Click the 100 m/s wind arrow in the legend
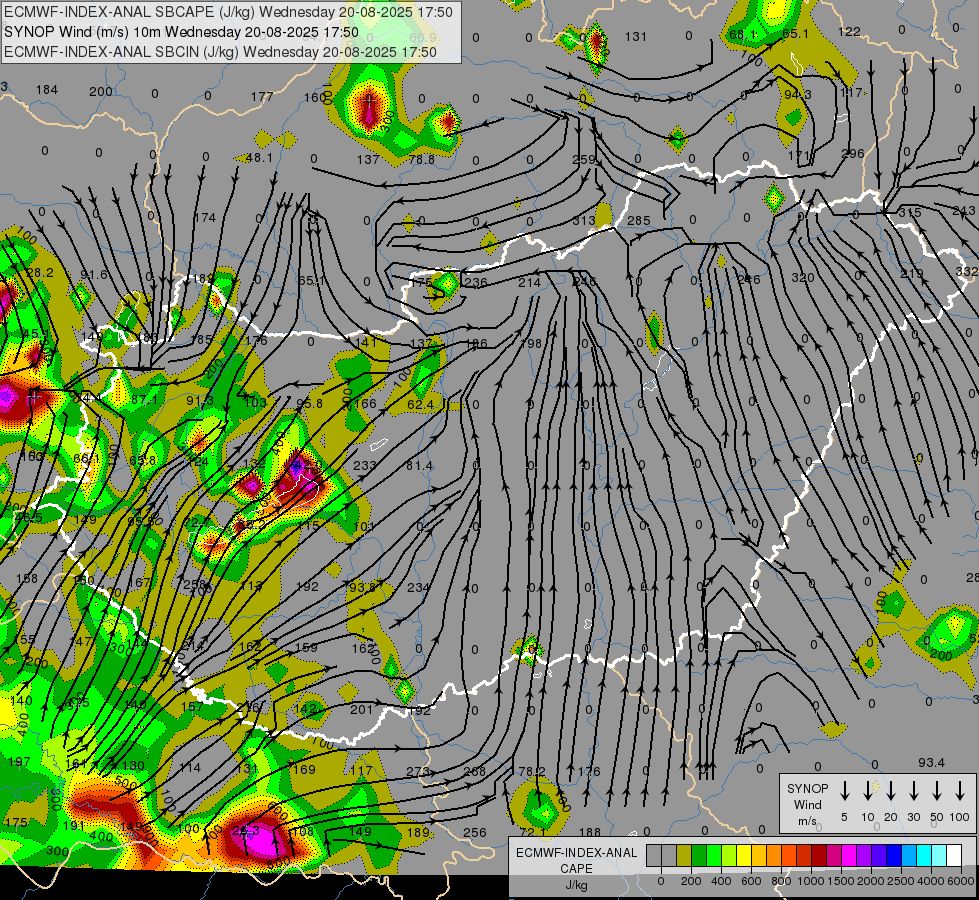 click(960, 790)
